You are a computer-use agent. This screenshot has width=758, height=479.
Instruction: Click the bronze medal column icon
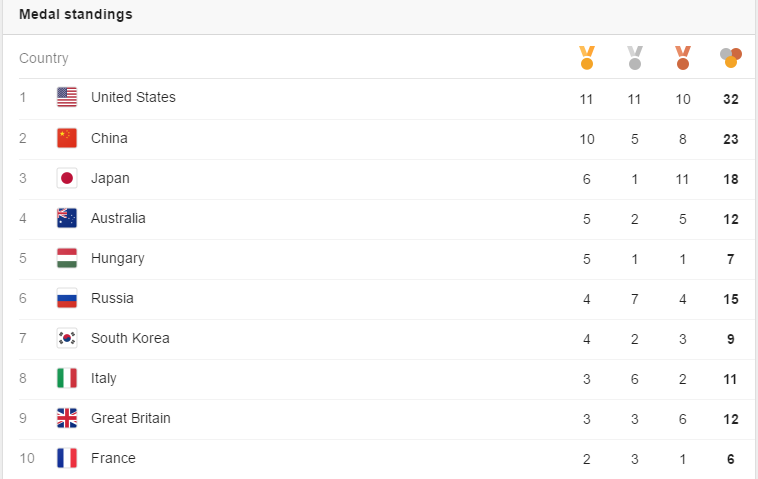[683, 58]
